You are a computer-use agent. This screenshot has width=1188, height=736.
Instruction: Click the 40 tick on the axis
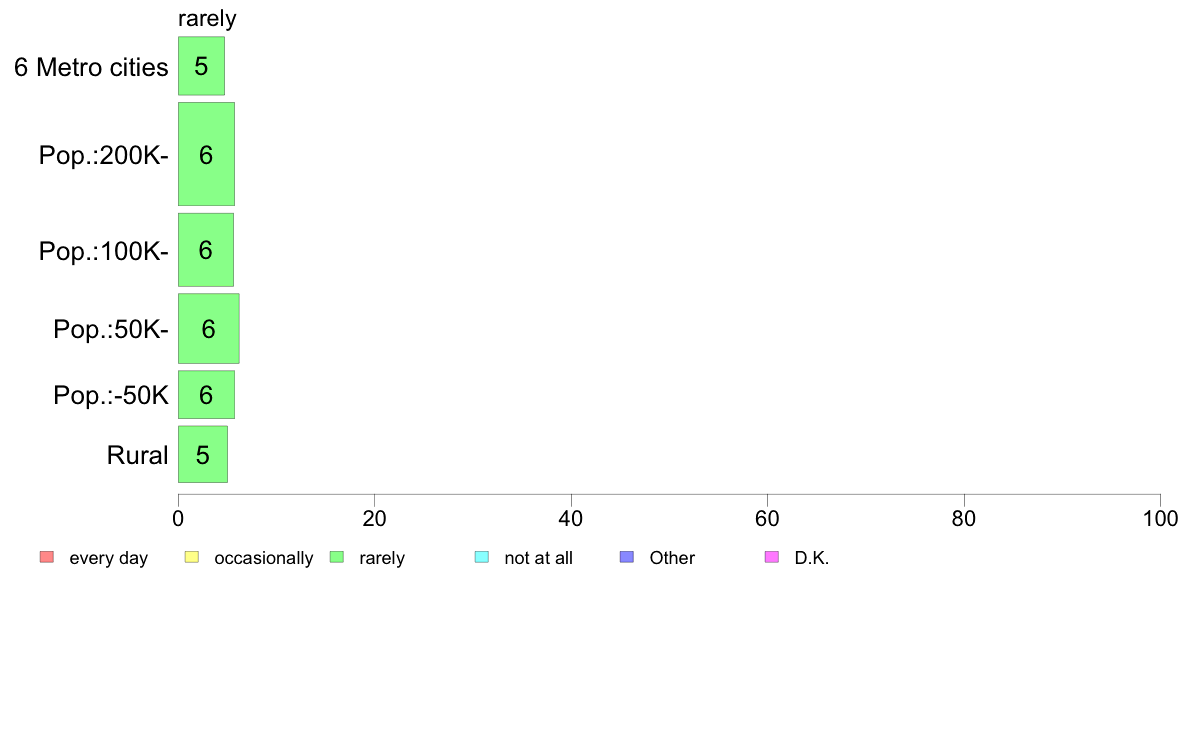pyautogui.click(x=571, y=518)
